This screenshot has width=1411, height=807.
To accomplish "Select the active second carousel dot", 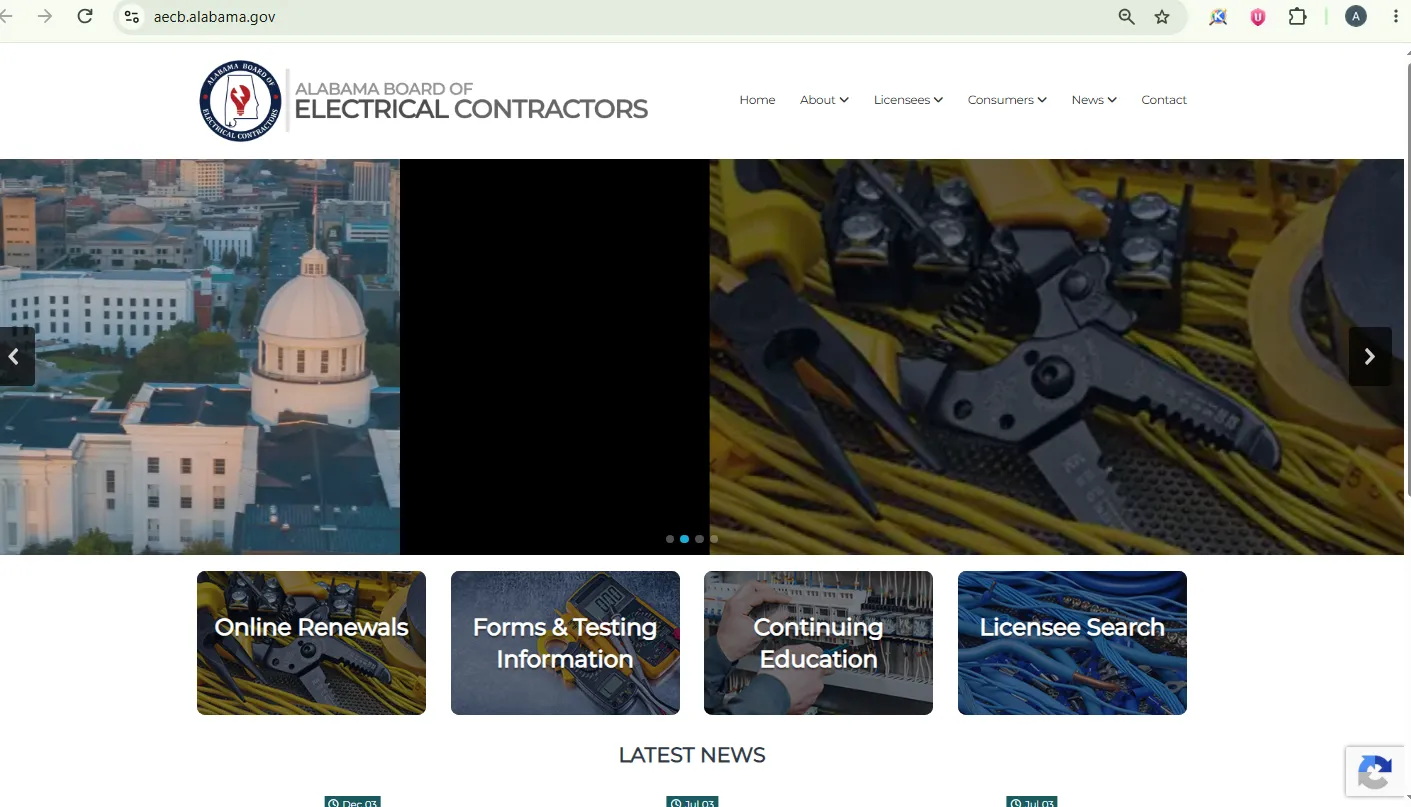I will click(x=684, y=539).
